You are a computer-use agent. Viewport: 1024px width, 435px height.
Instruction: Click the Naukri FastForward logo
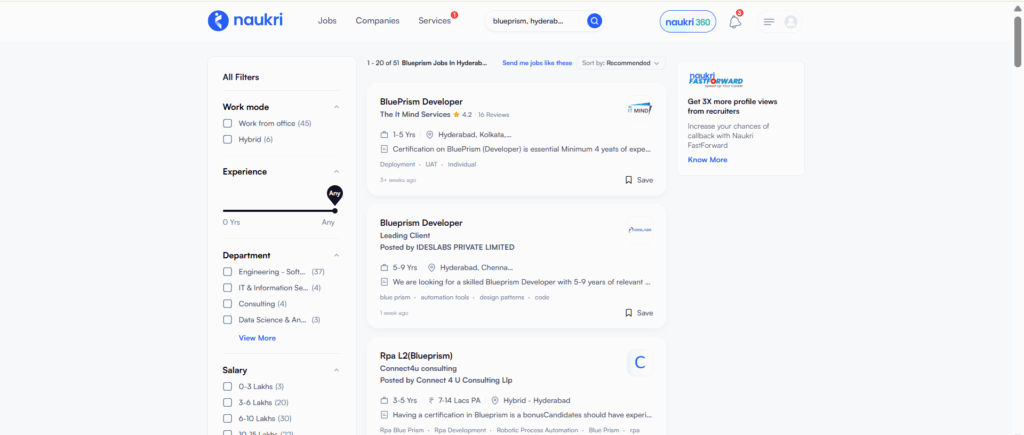click(716, 80)
